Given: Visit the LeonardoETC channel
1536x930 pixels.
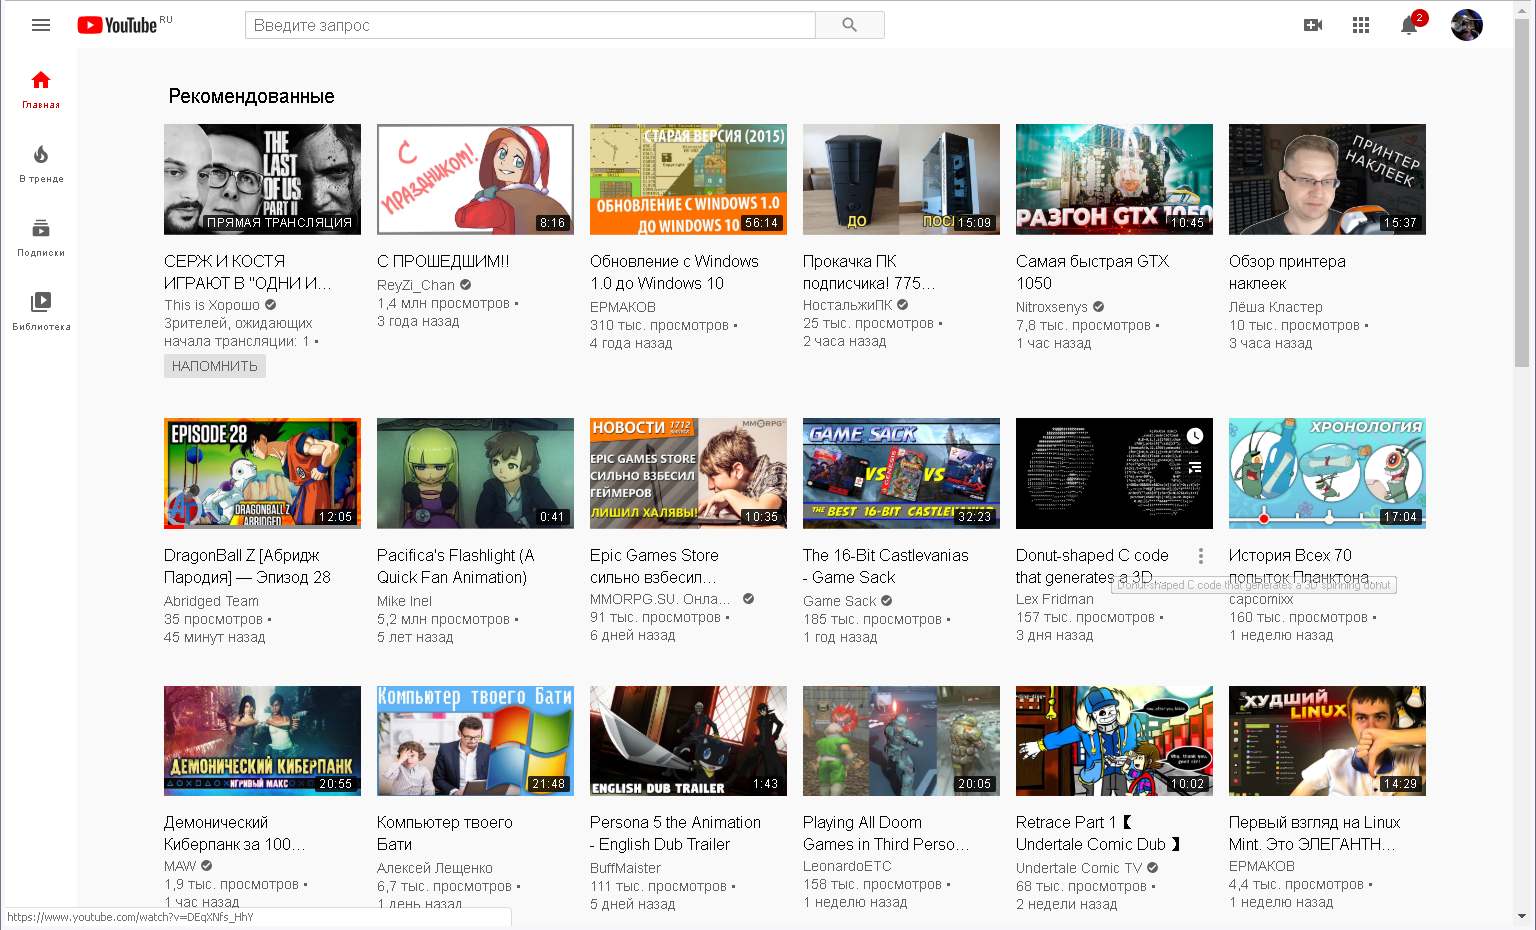Looking at the screenshot, I should [847, 866].
